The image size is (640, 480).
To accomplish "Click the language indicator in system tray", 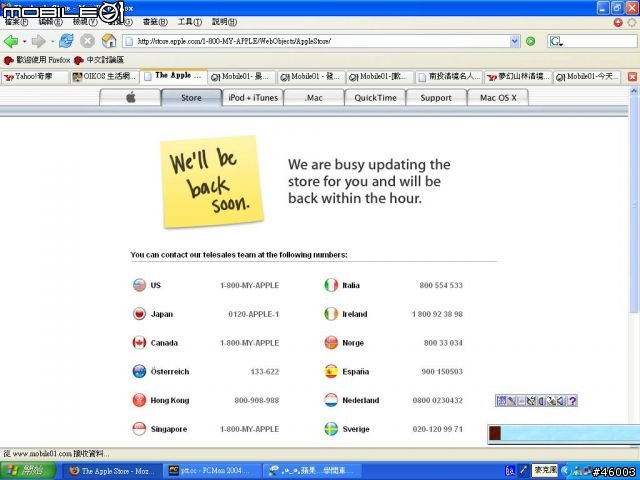I will (x=510, y=471).
